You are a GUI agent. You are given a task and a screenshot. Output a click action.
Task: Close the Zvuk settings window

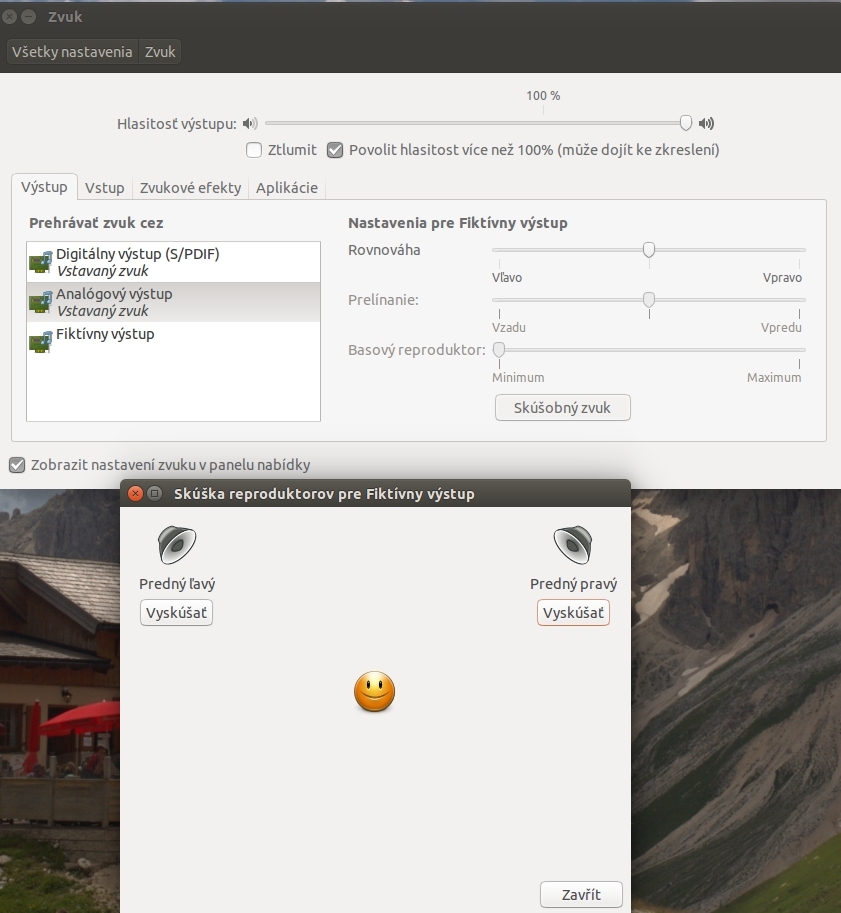tap(9, 17)
